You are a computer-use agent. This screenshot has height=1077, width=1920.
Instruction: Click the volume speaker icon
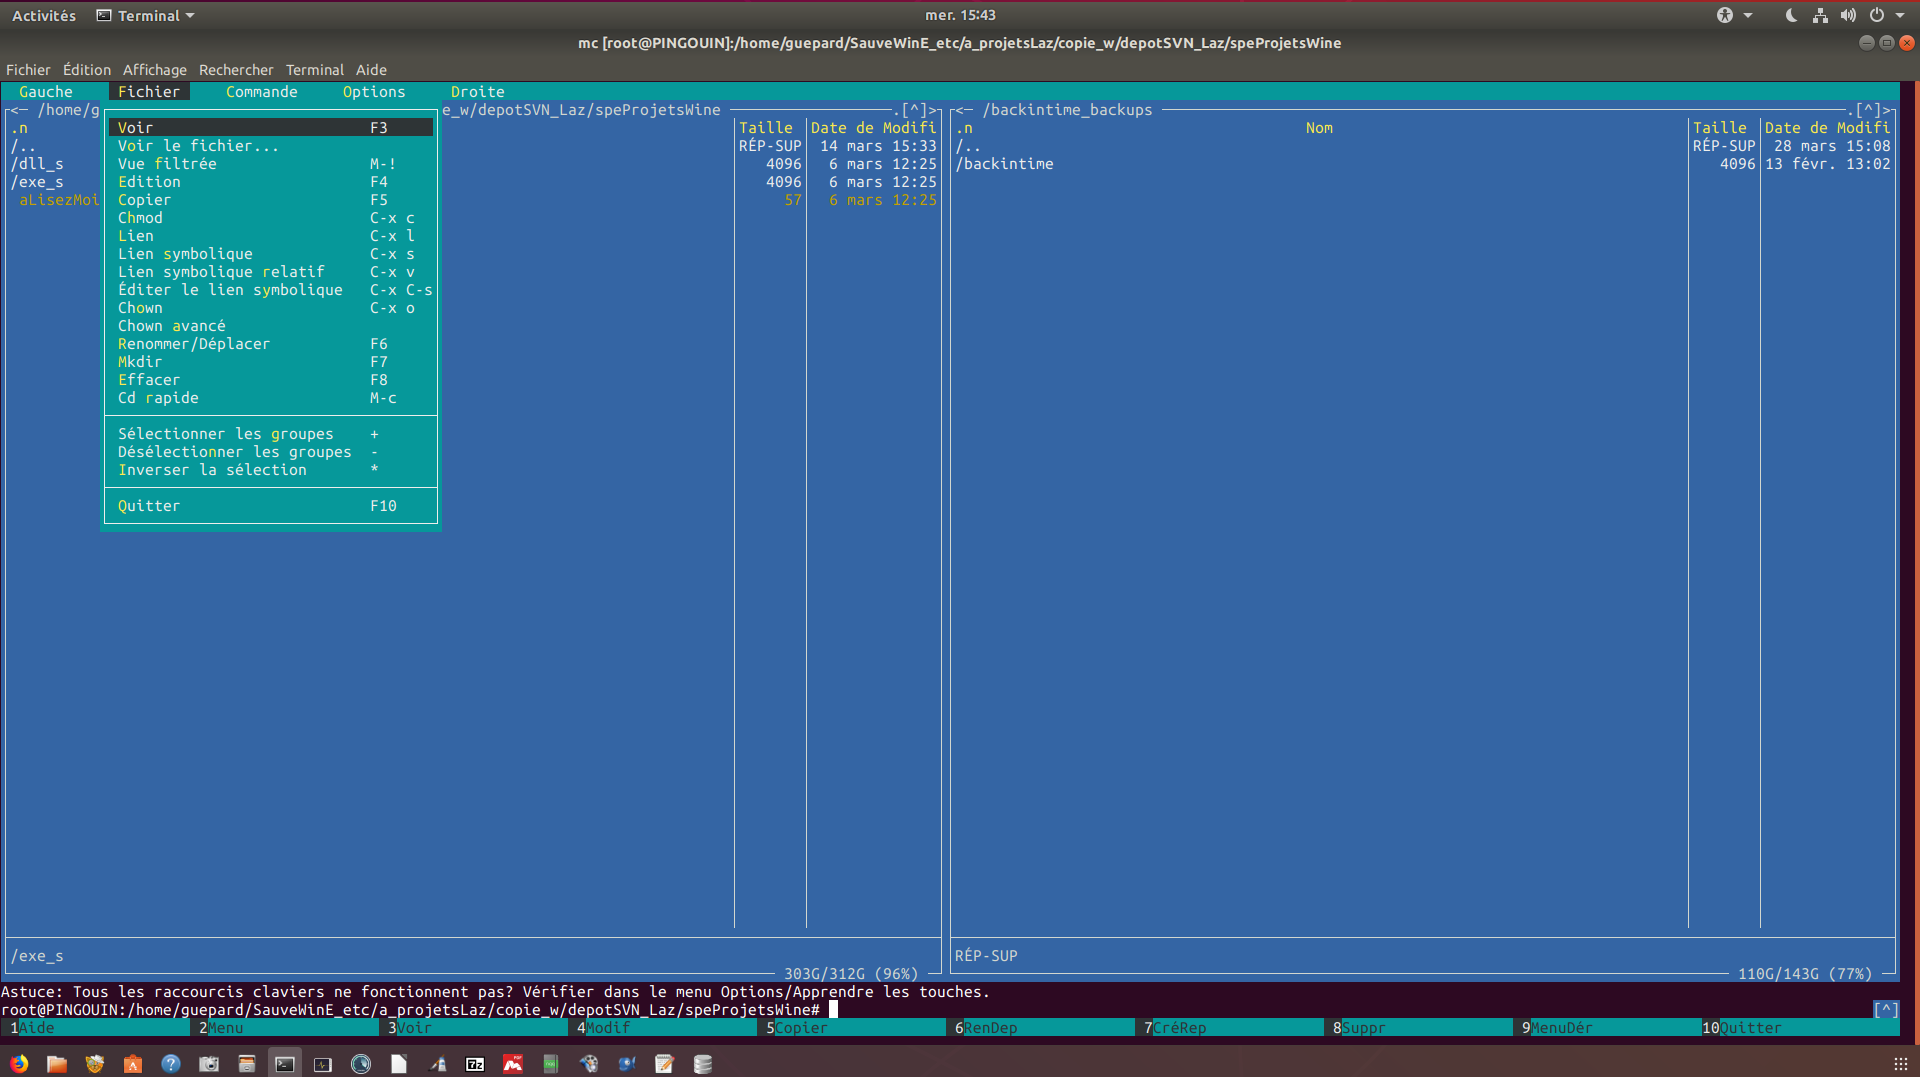[x=1848, y=15]
